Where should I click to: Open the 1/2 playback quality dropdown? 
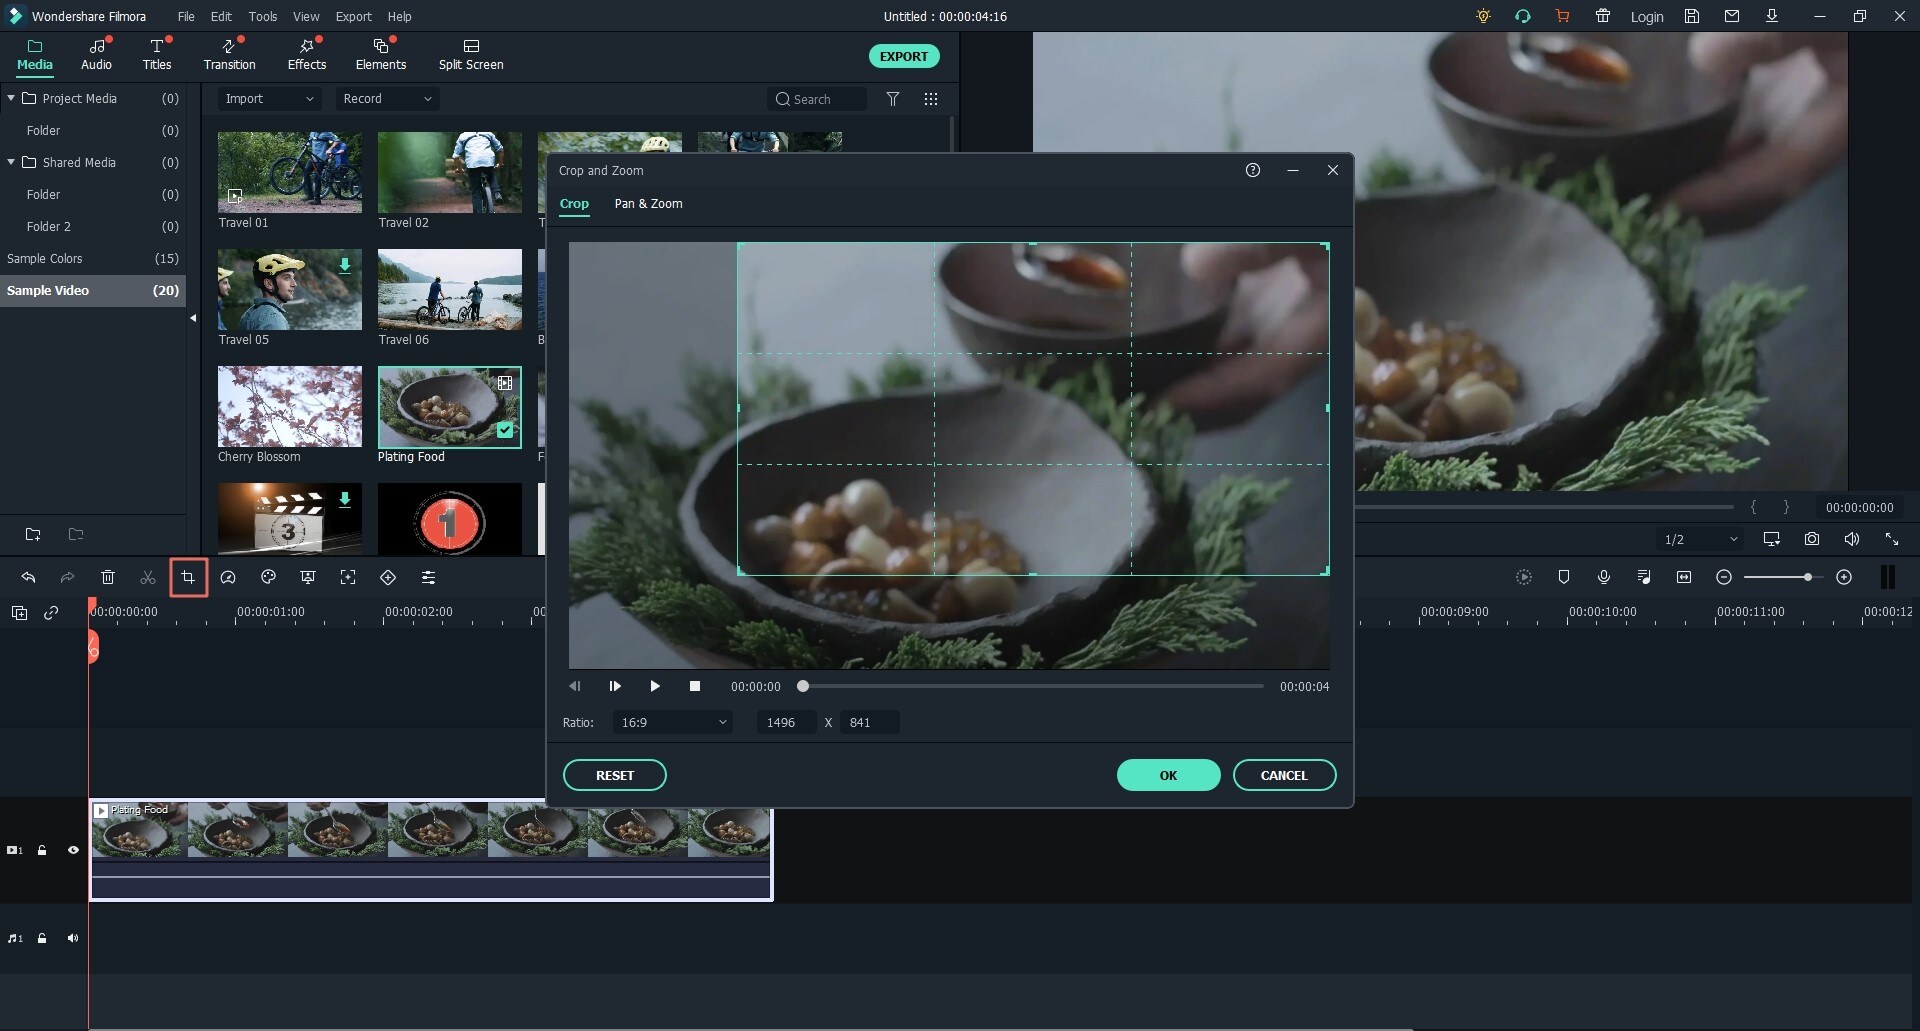click(1698, 538)
